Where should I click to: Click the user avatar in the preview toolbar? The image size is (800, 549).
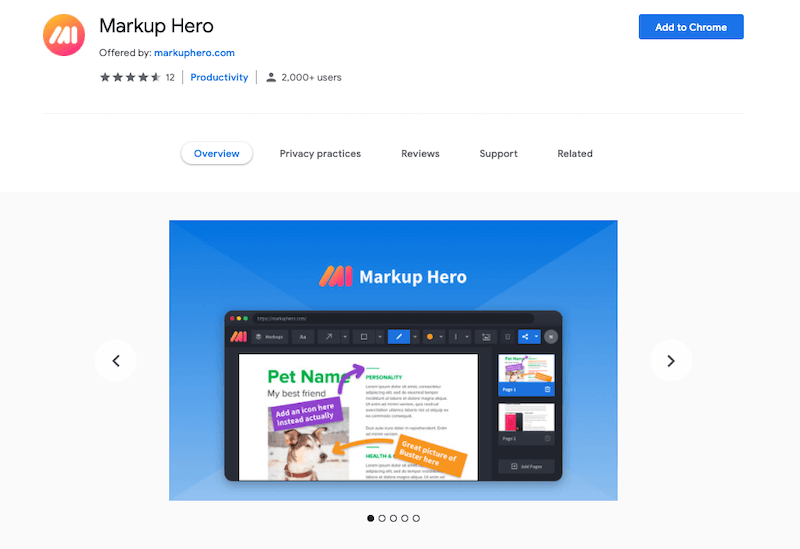tap(551, 337)
